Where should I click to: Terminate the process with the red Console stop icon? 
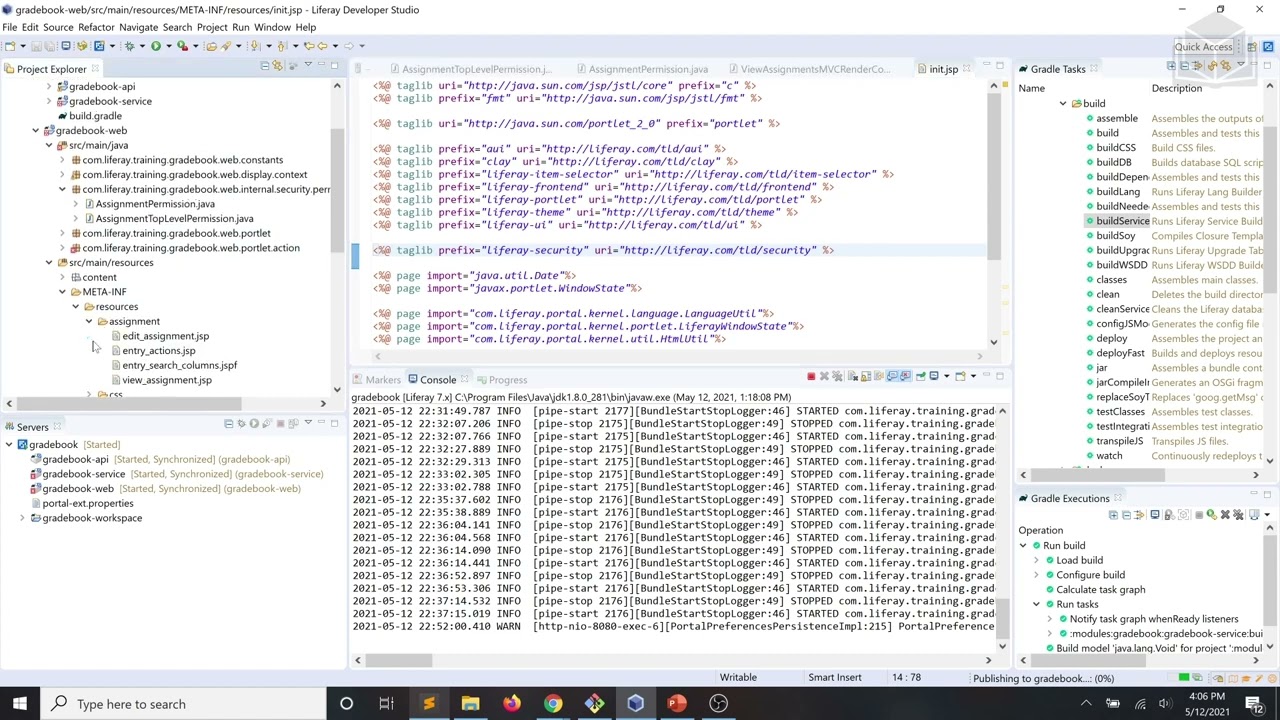[x=811, y=377]
